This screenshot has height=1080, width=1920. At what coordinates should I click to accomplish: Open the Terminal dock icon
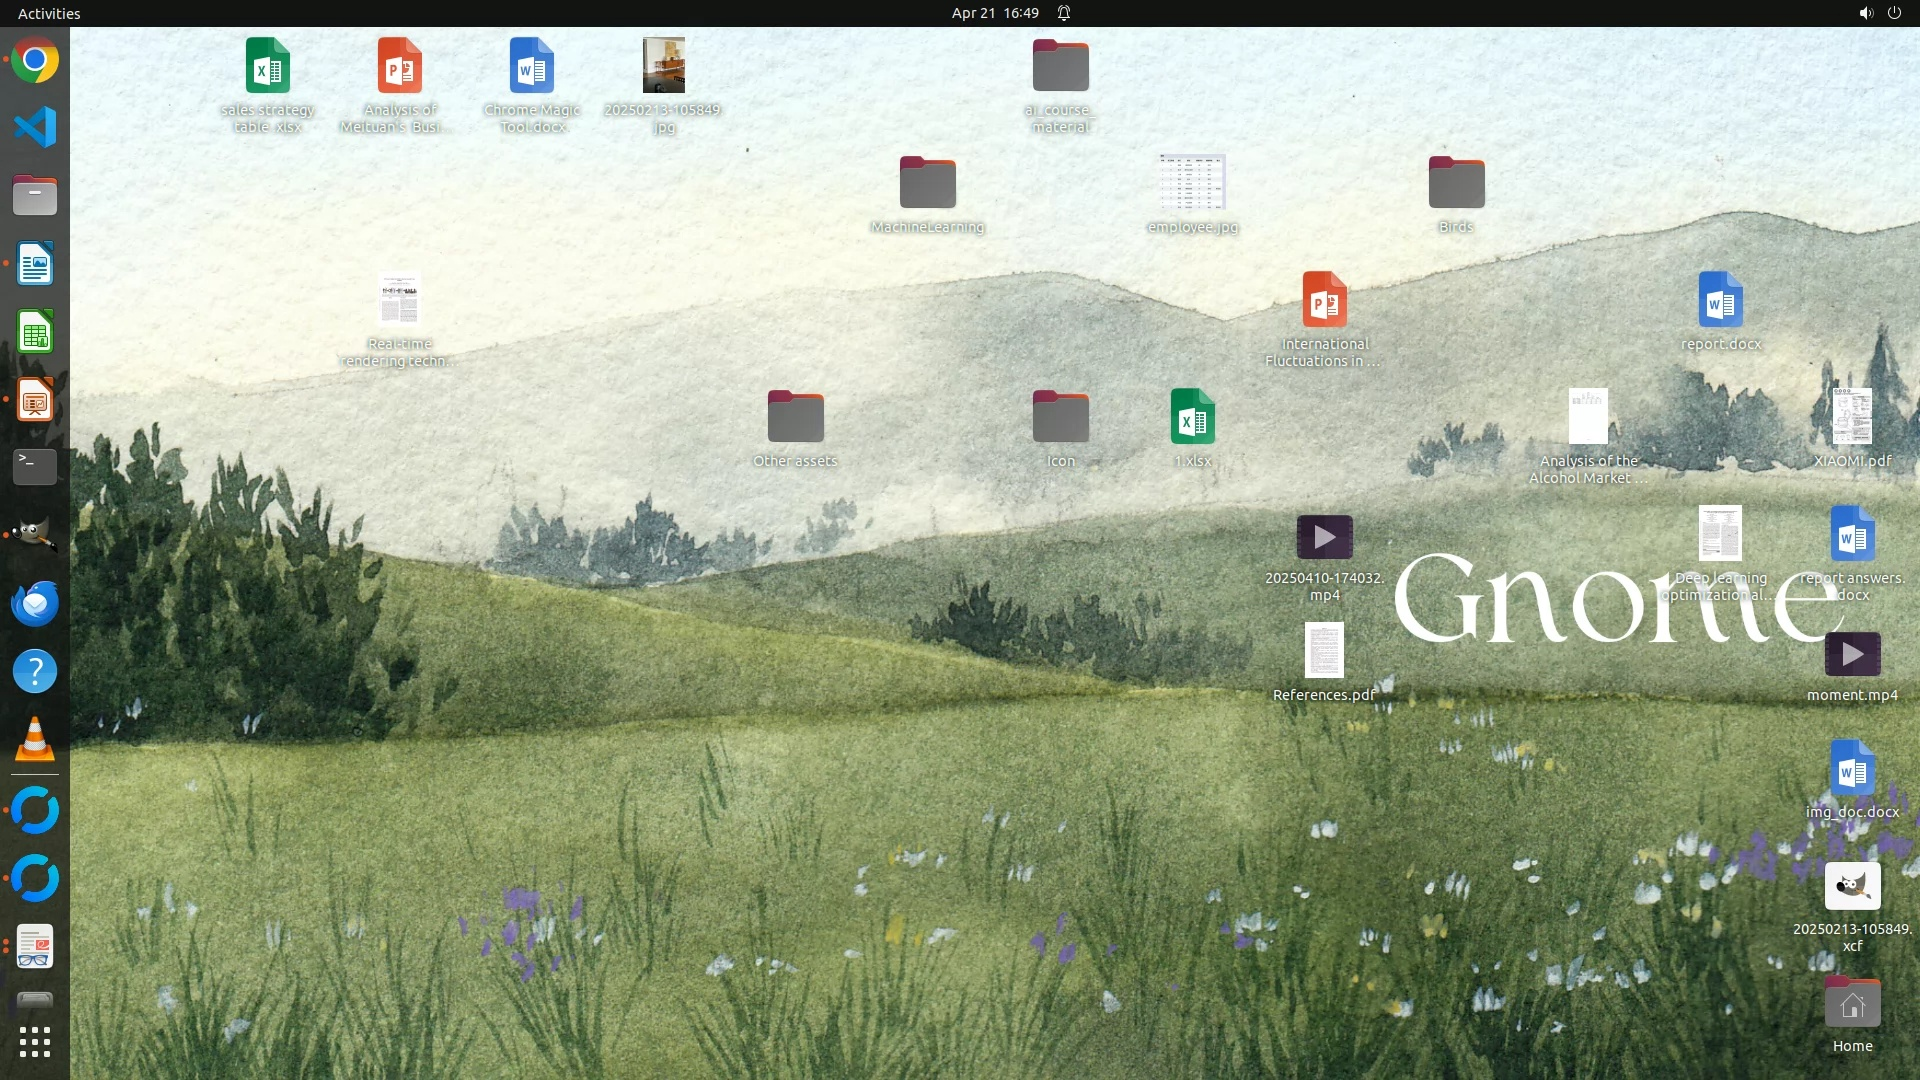35,467
